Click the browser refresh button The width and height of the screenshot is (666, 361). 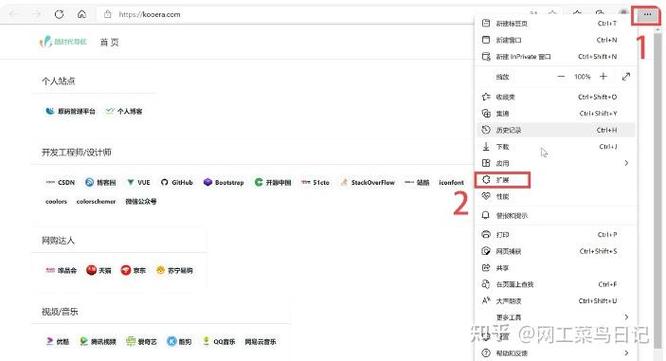tap(59, 14)
